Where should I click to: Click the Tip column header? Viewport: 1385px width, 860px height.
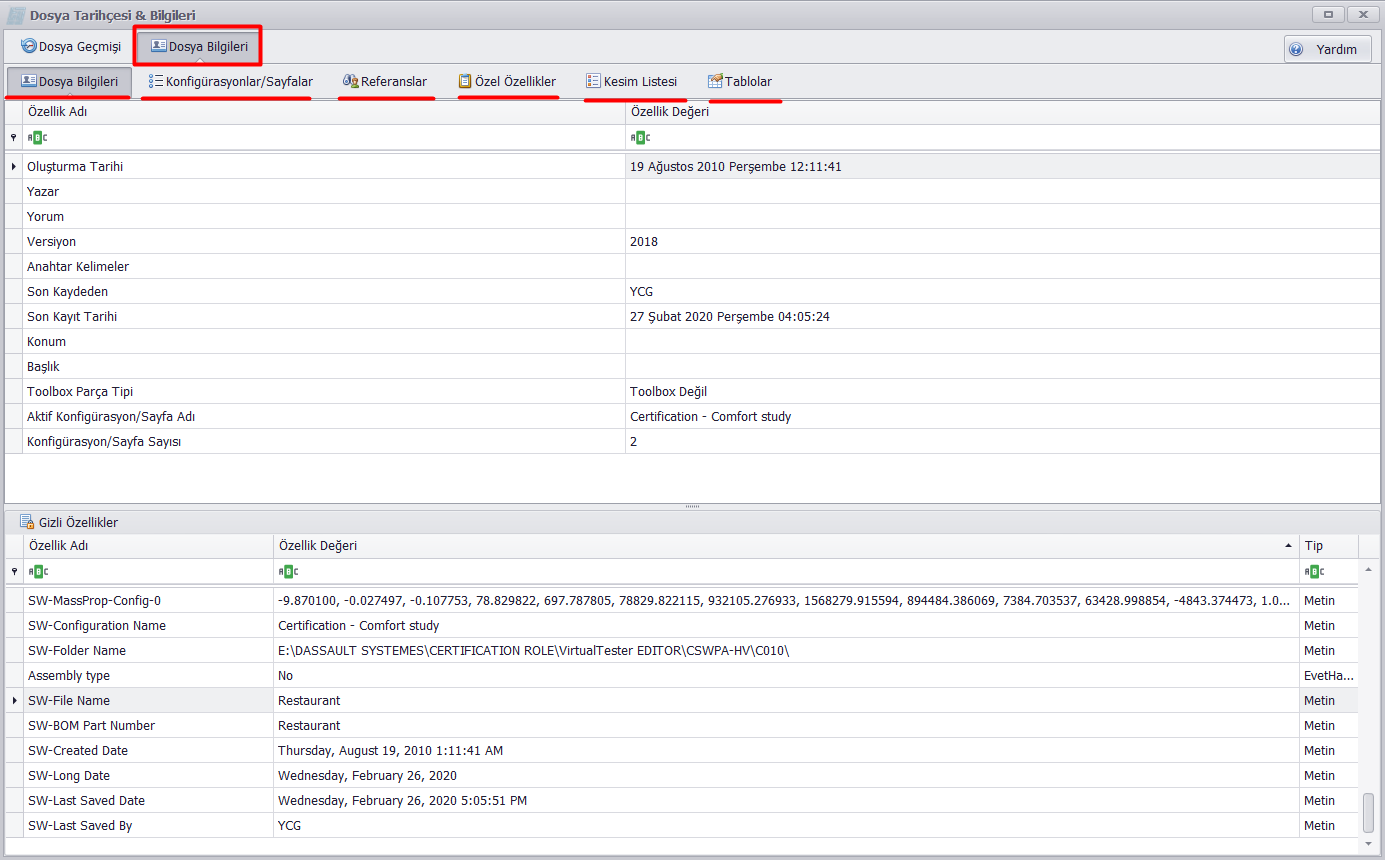pos(1329,546)
